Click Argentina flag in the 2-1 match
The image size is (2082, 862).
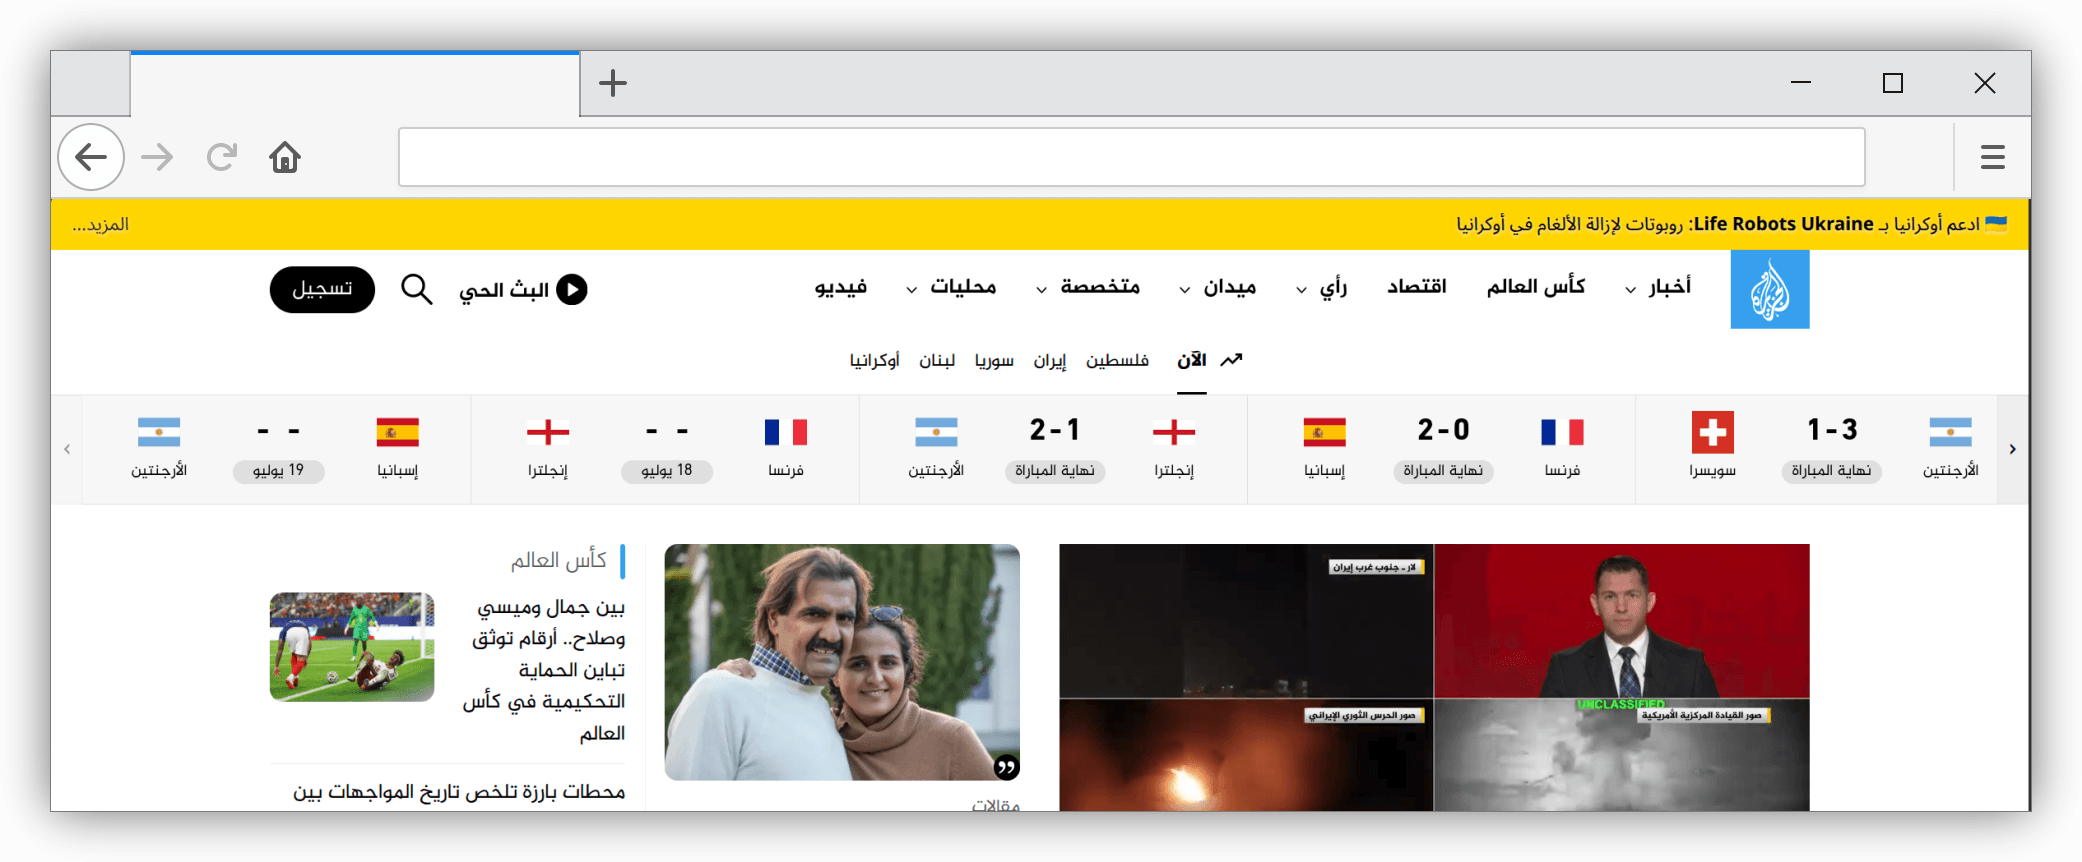click(936, 432)
